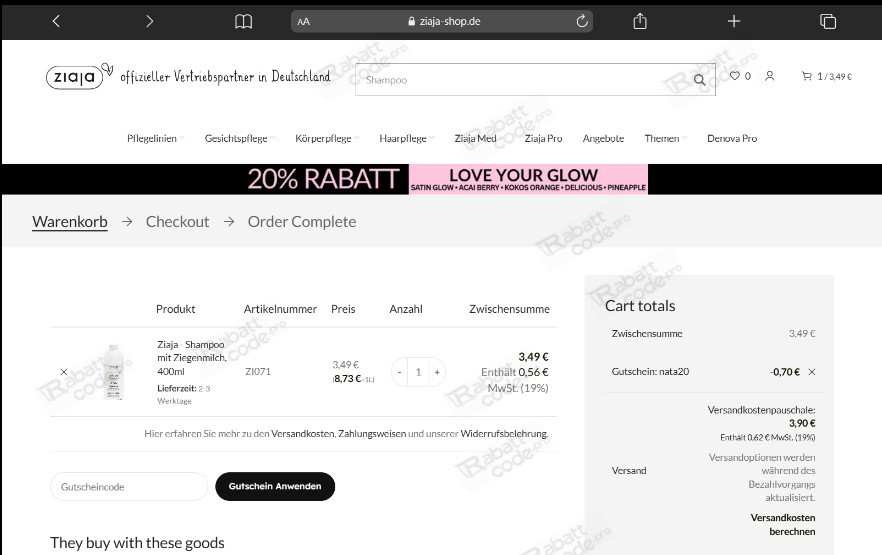The height and width of the screenshot is (555, 882).
Task: Expand the Haarpflege menu
Action: 407,138
